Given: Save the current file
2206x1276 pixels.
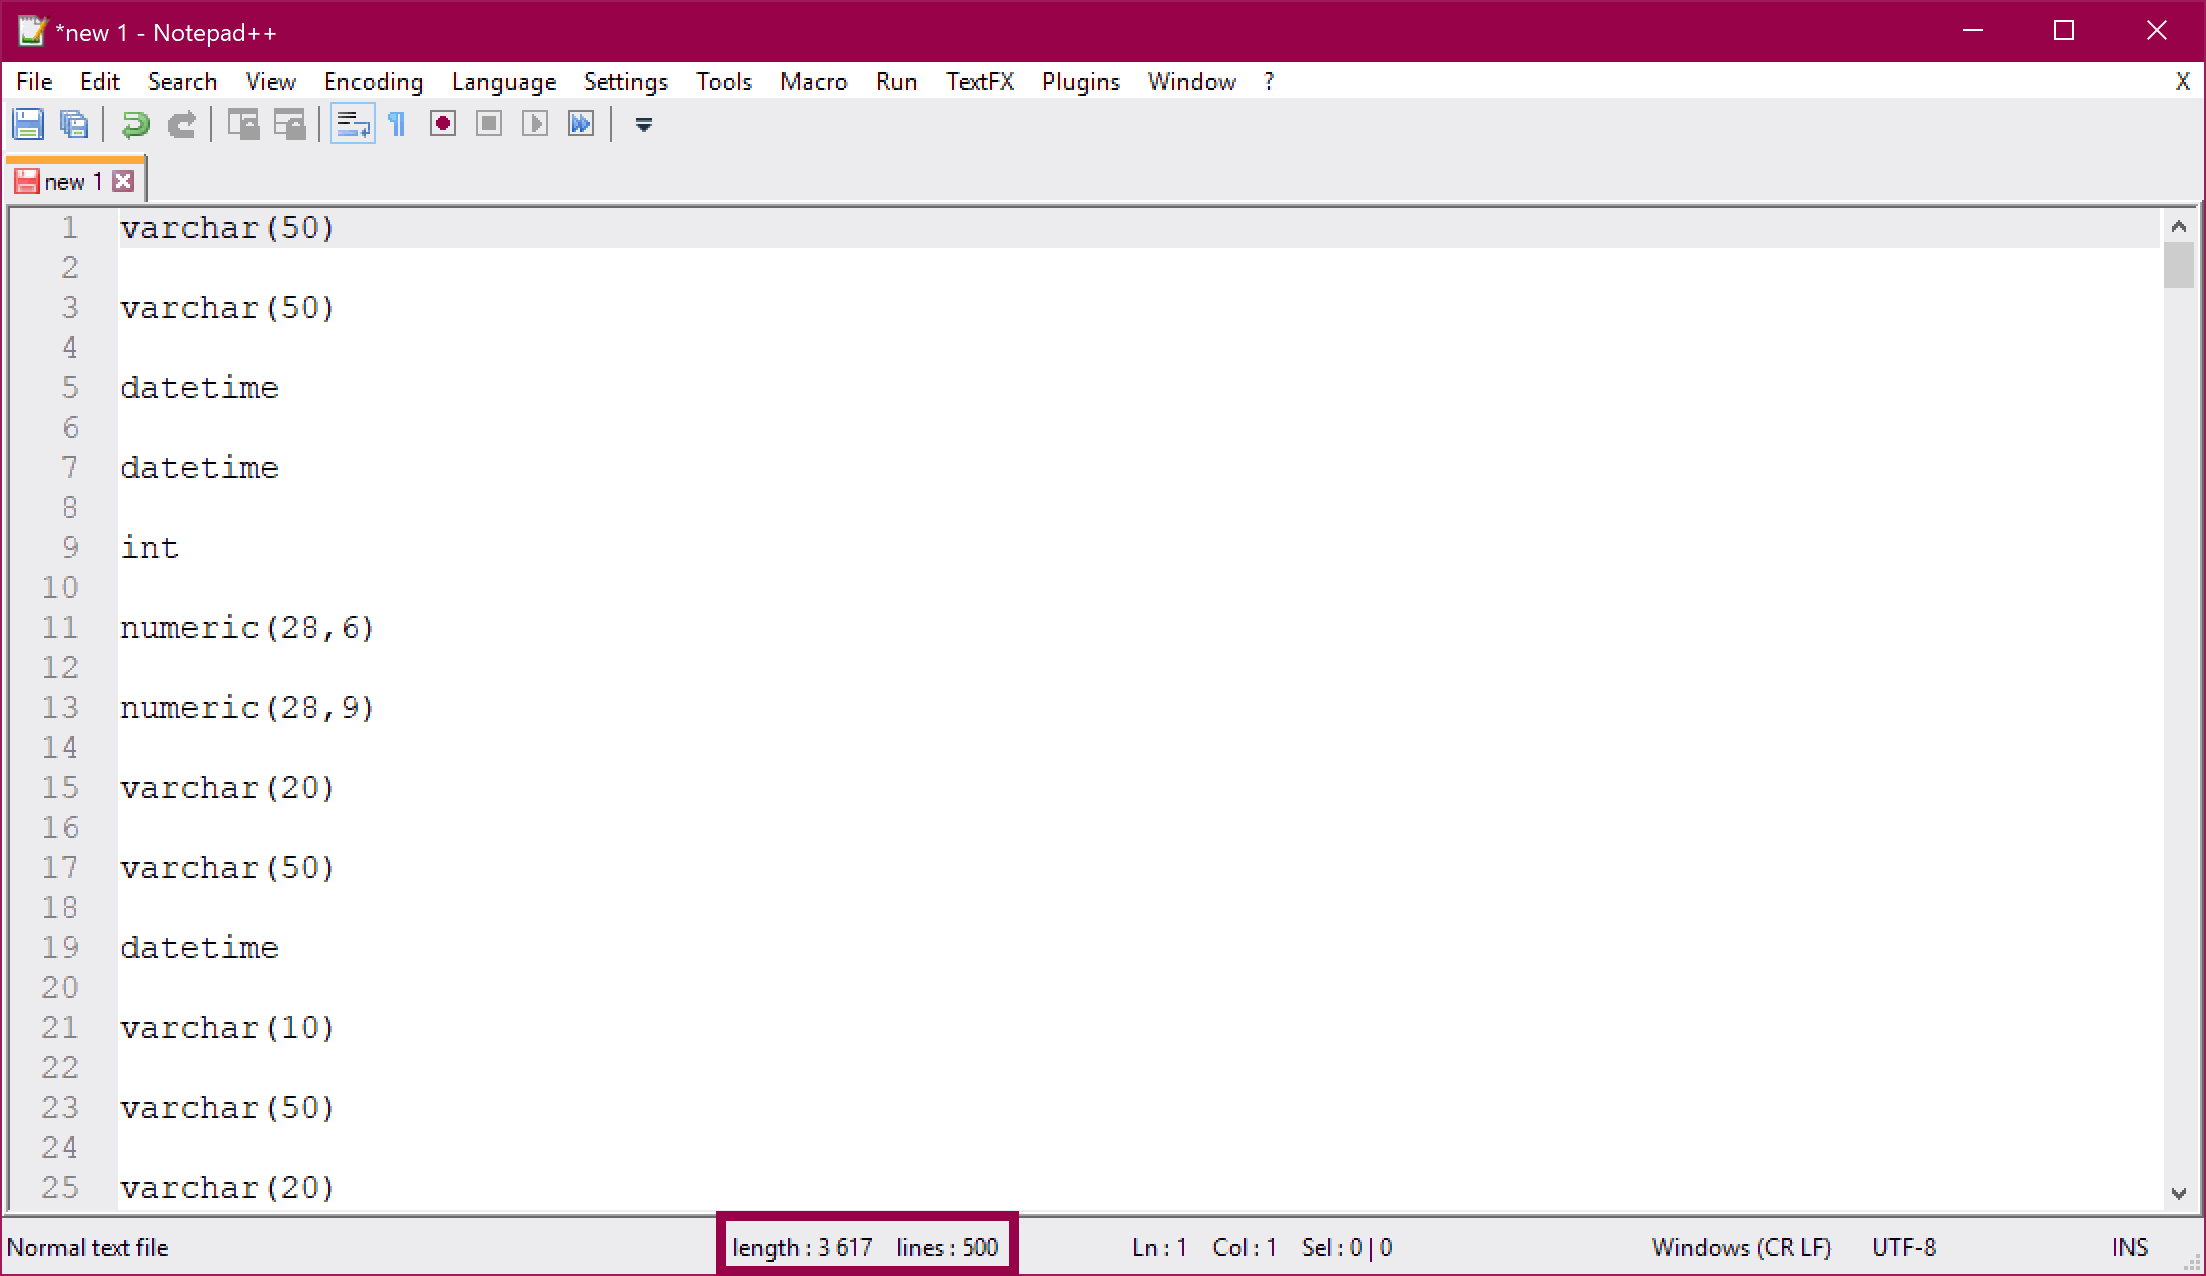Looking at the screenshot, I should point(29,123).
